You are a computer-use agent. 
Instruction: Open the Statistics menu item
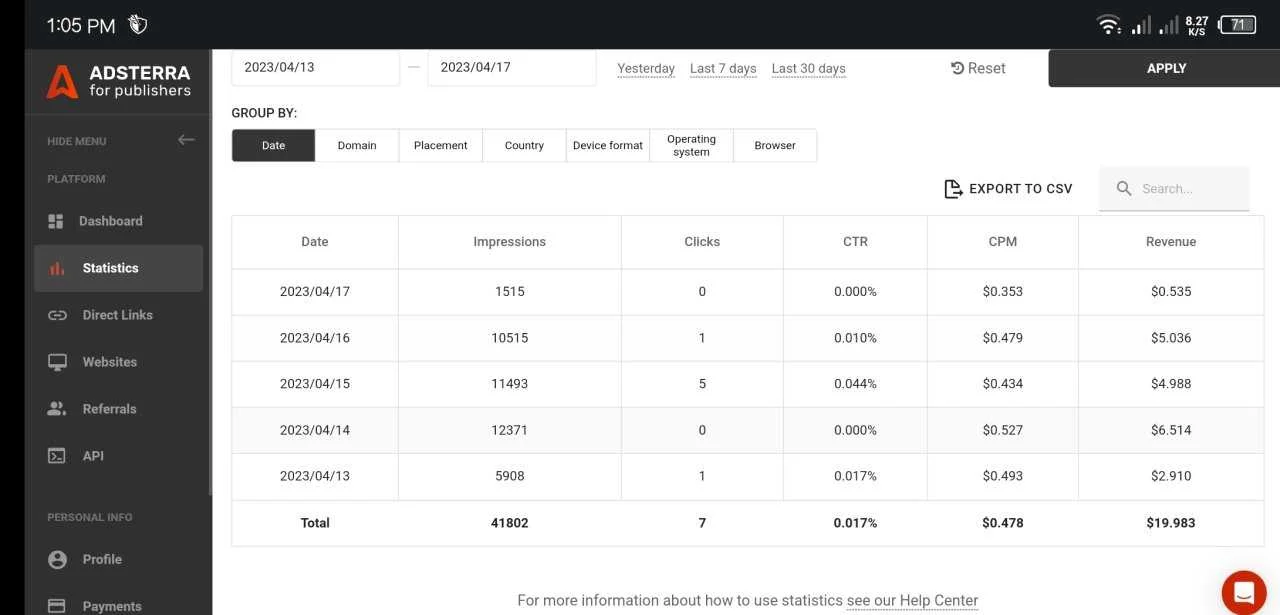coord(118,268)
